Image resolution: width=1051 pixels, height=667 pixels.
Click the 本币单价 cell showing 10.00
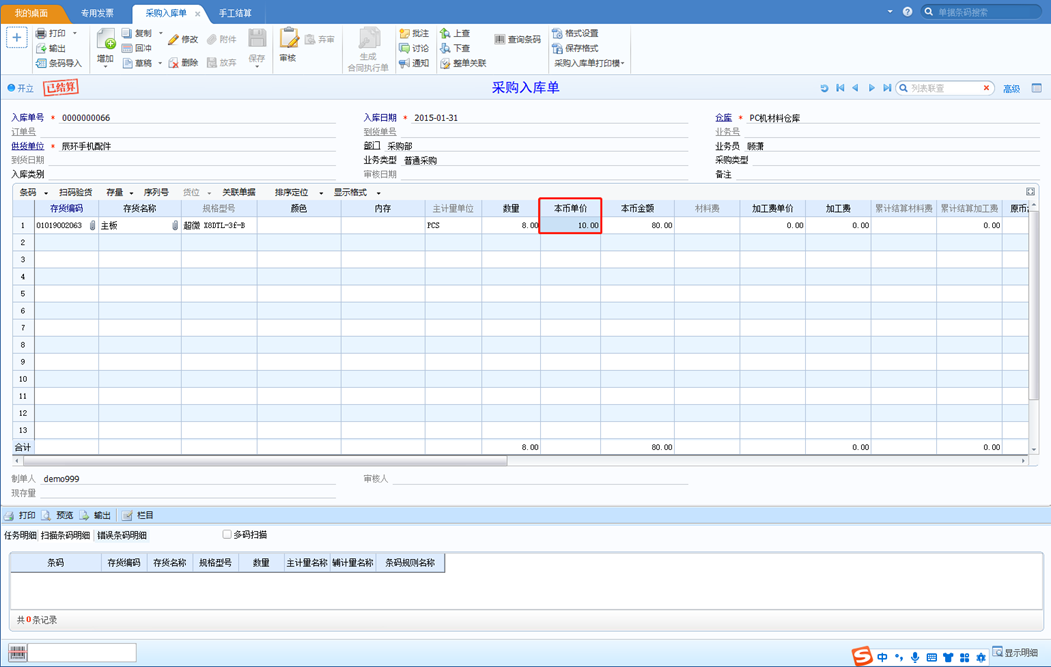coord(570,225)
